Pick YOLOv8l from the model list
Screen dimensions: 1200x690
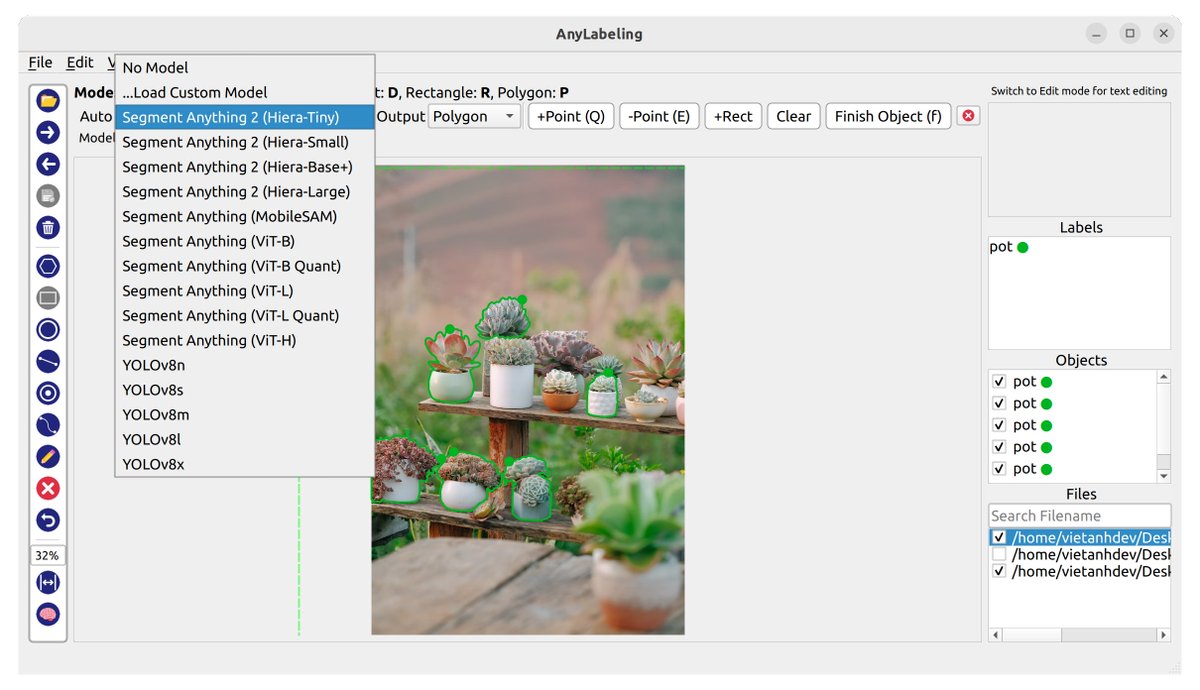[245, 439]
